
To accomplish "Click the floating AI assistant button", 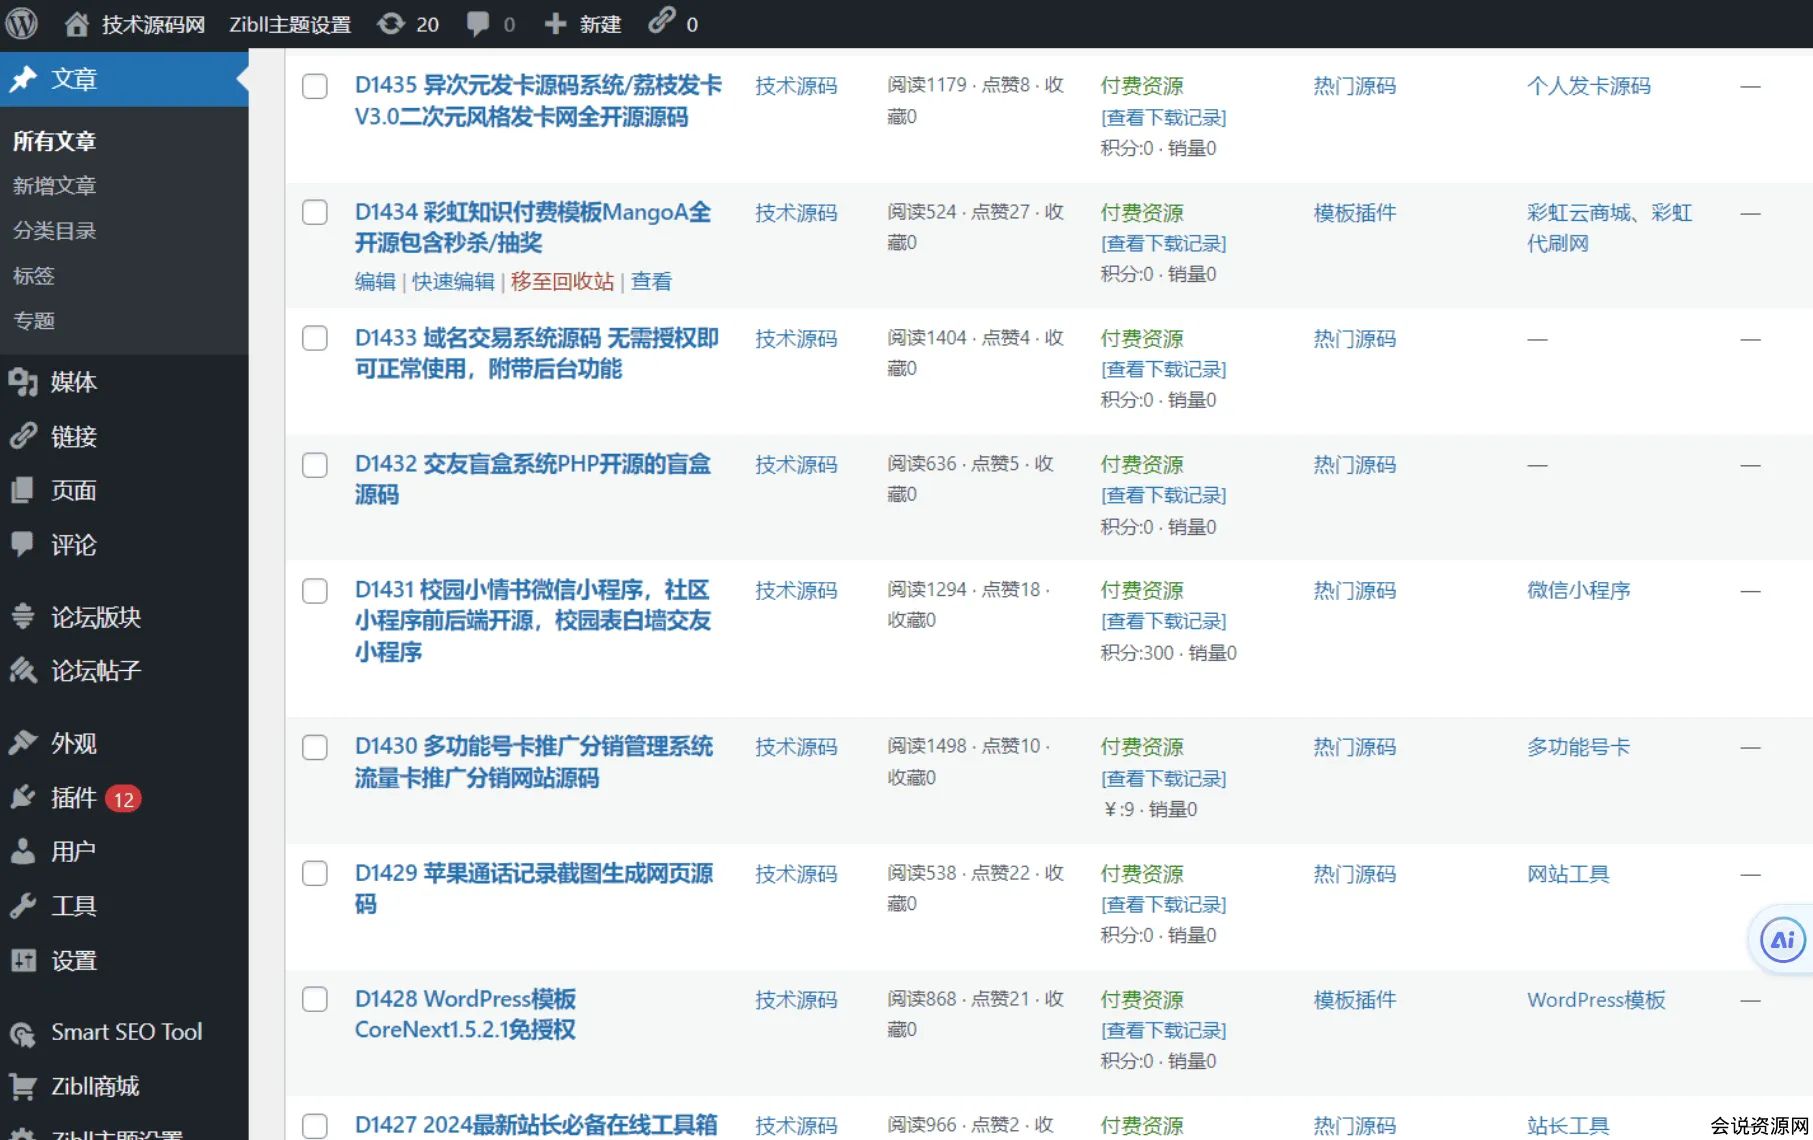I will 1781,939.
